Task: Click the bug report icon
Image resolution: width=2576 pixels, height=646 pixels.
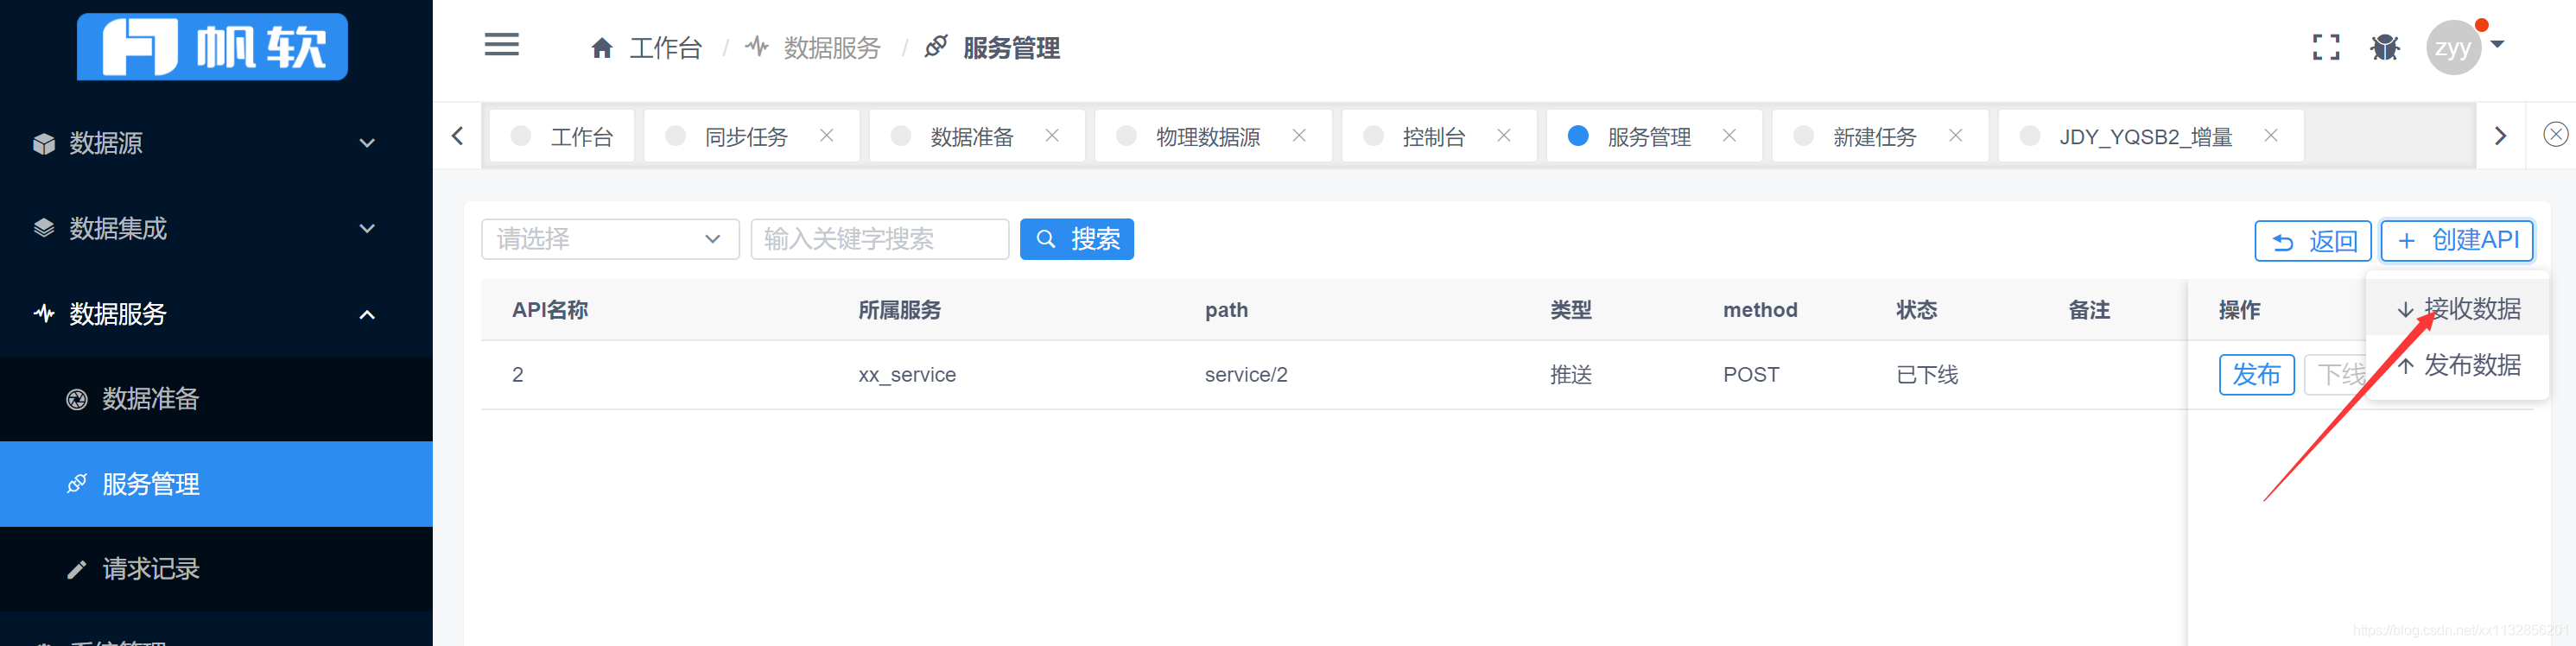Action: pos(2385,47)
